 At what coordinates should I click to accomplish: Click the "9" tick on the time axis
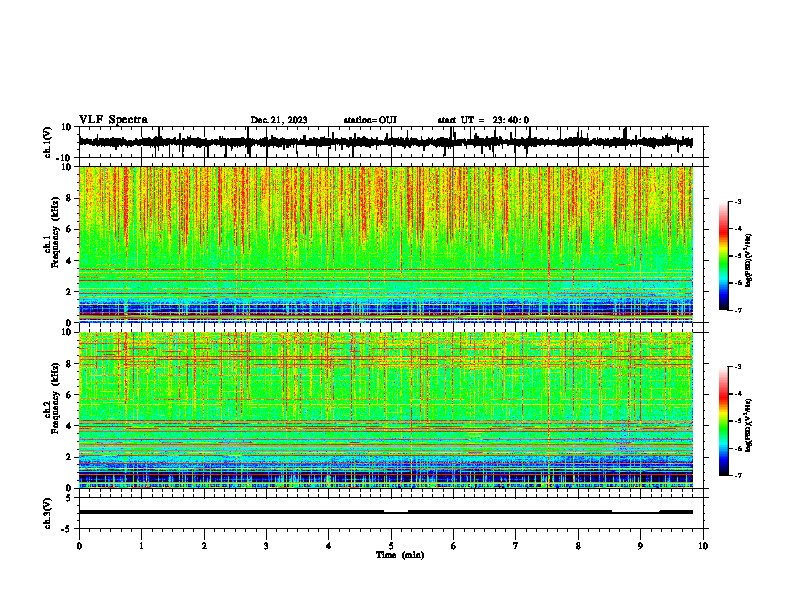pyautogui.click(x=640, y=546)
